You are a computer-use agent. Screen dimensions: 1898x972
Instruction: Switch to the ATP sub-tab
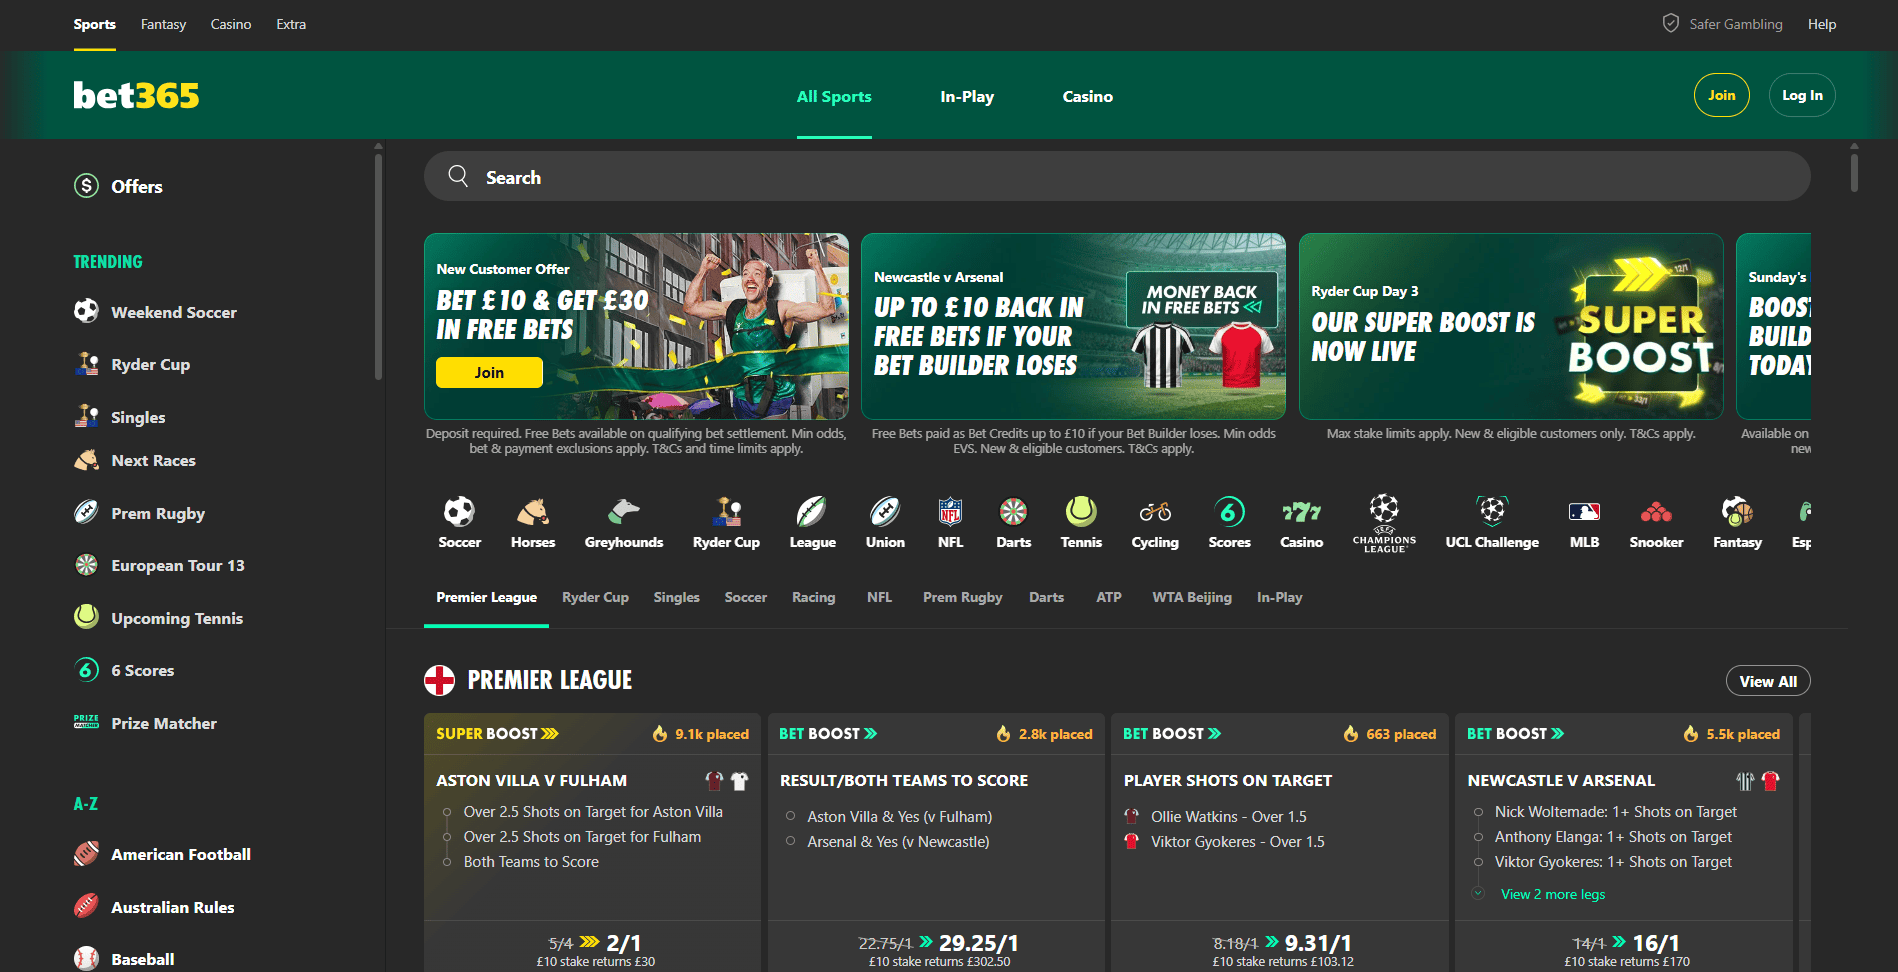1108,597
